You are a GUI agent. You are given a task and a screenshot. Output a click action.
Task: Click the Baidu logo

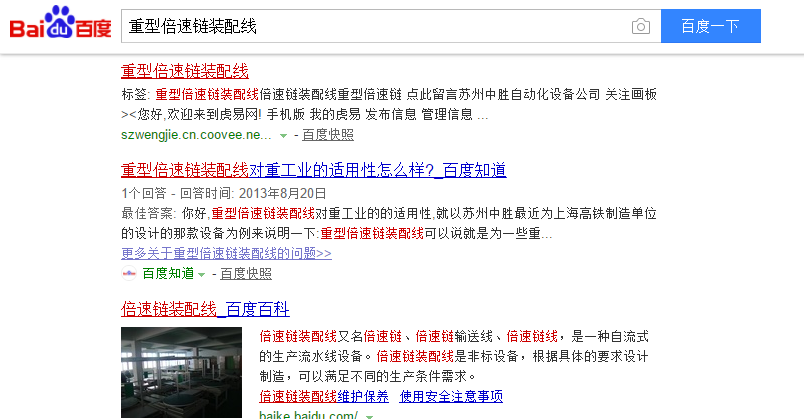(61, 23)
